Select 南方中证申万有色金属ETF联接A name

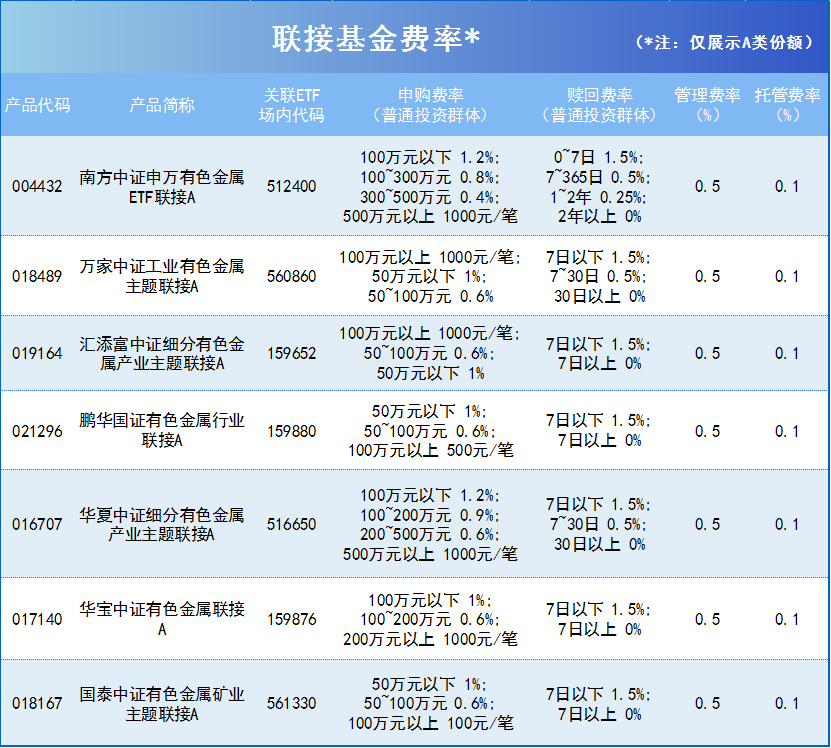coord(161,188)
